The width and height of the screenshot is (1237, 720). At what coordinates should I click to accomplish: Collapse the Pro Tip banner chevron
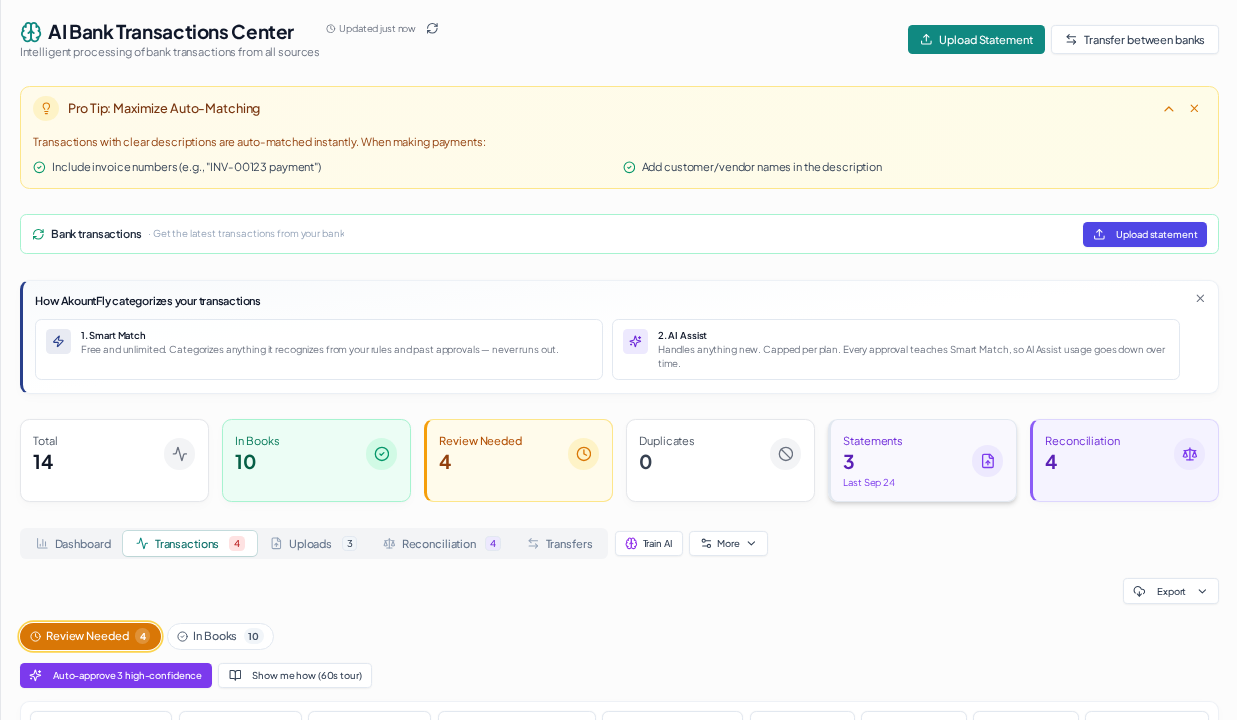pyautogui.click(x=1168, y=108)
